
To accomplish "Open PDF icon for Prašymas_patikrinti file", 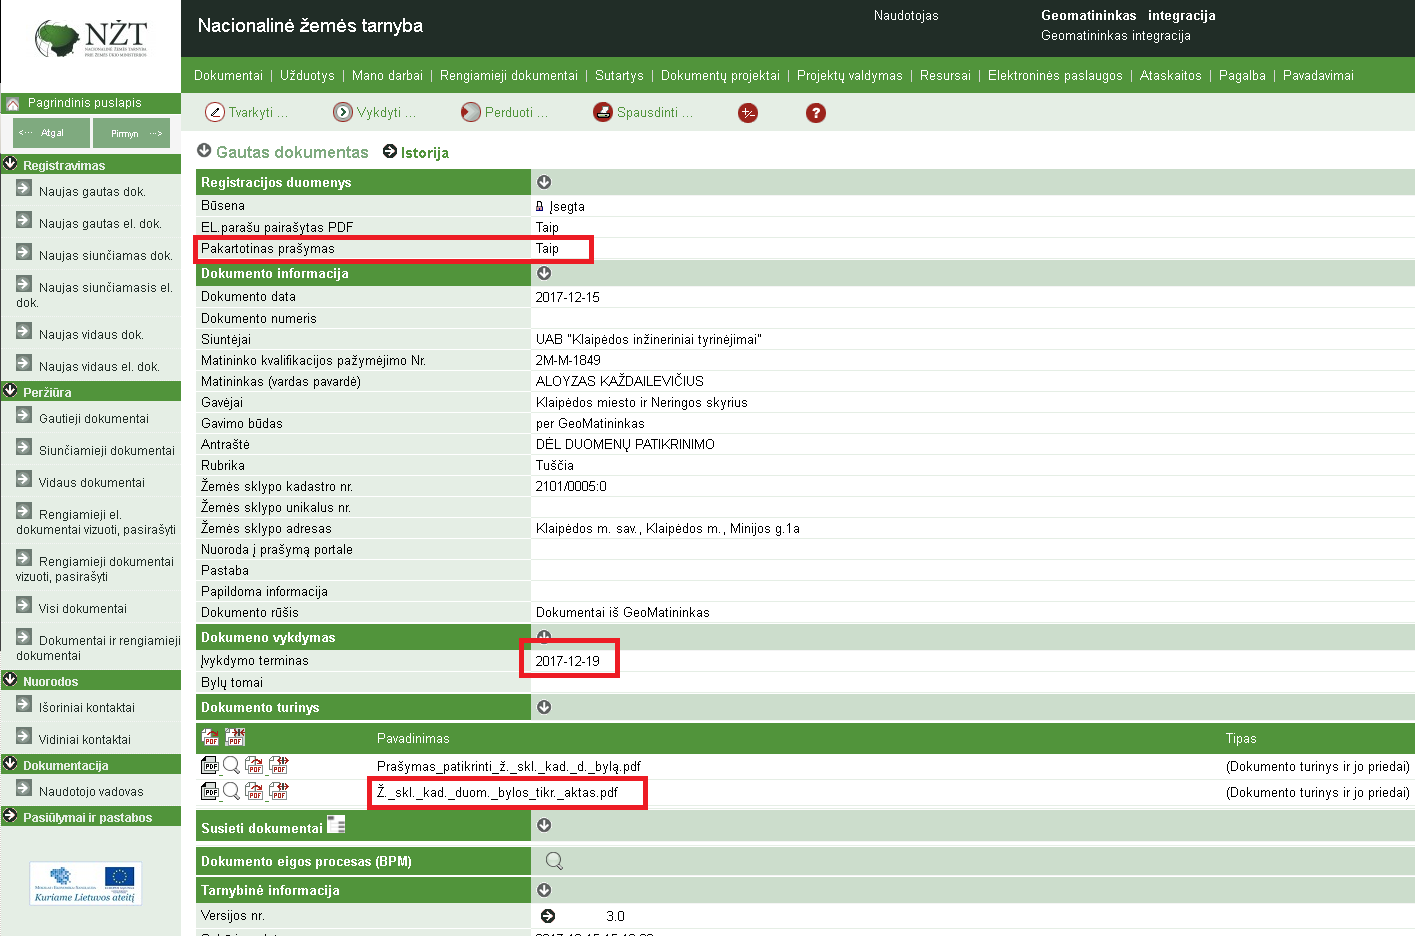I will click(210, 765).
